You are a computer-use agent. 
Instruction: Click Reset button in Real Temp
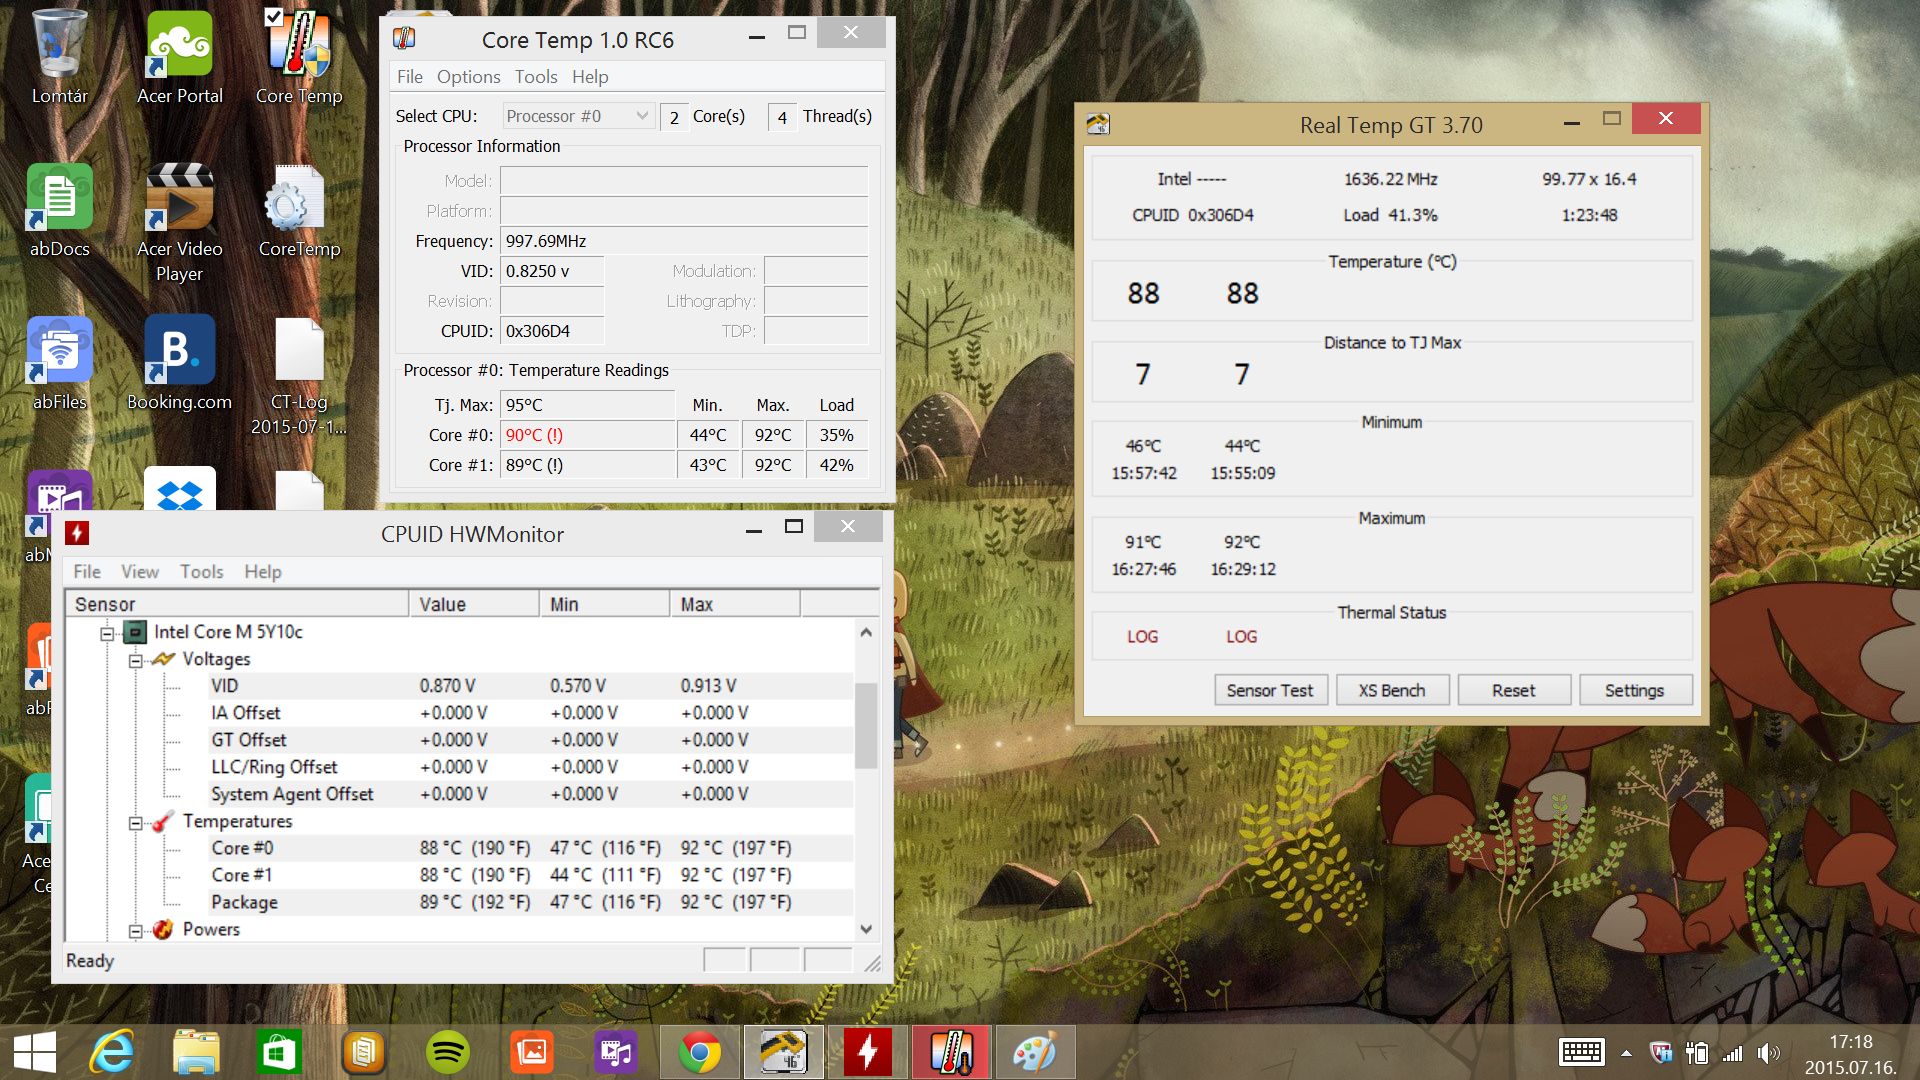[1513, 690]
